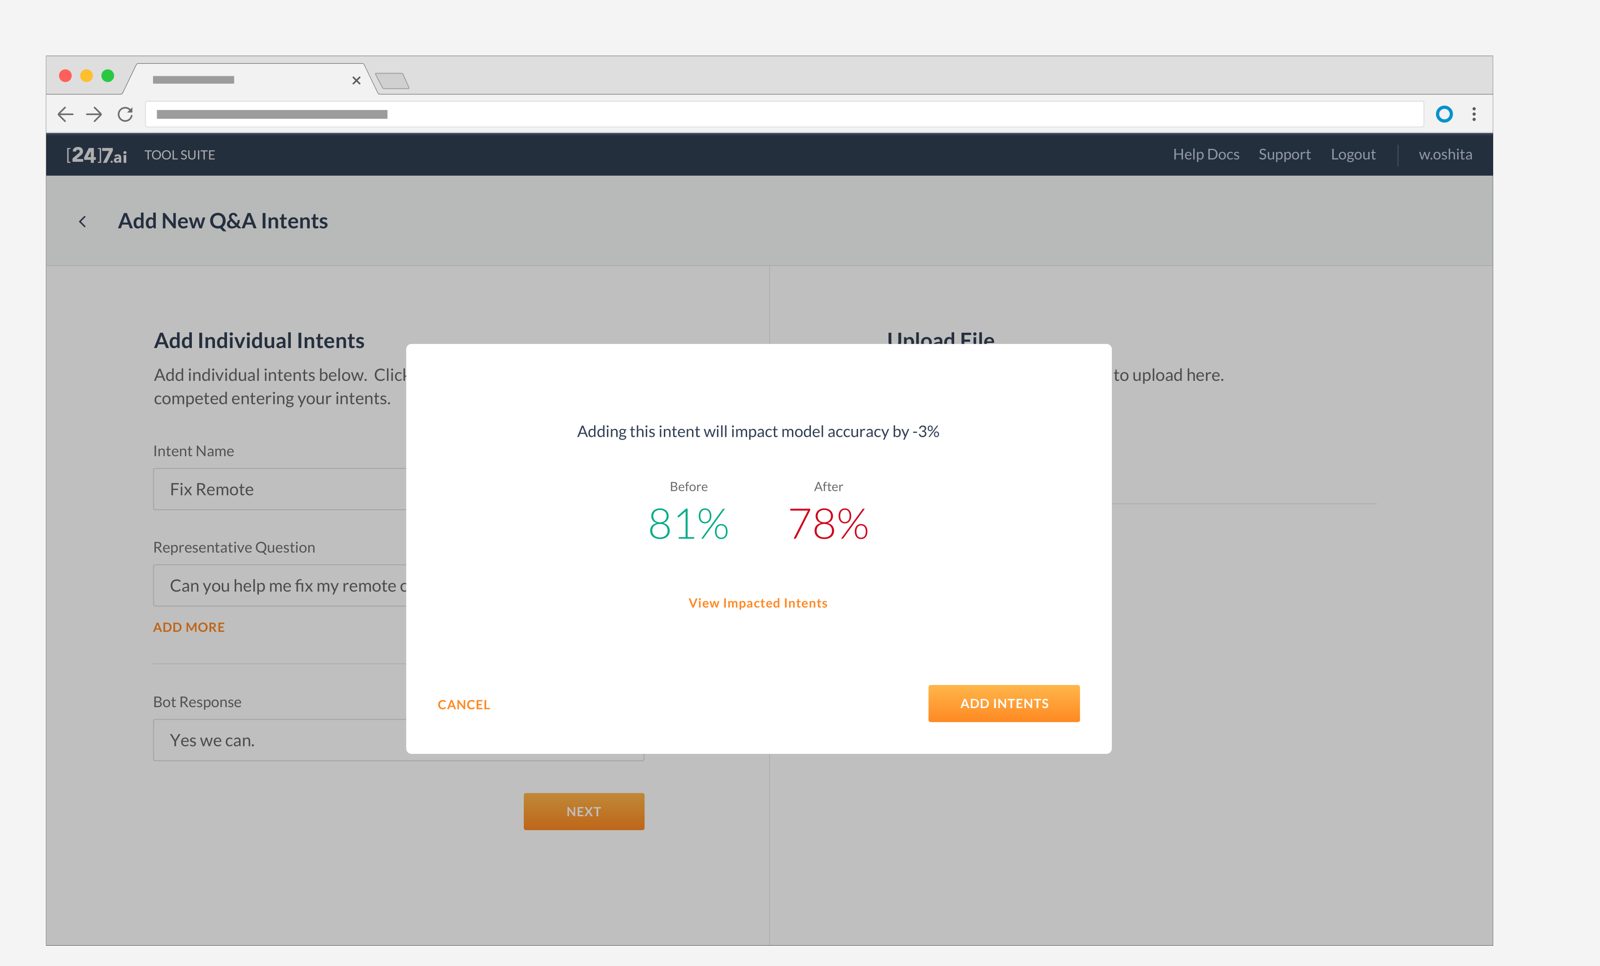Image resolution: width=1600 pixels, height=966 pixels.
Task: Click the accuracy impact message text
Action: [x=758, y=431]
